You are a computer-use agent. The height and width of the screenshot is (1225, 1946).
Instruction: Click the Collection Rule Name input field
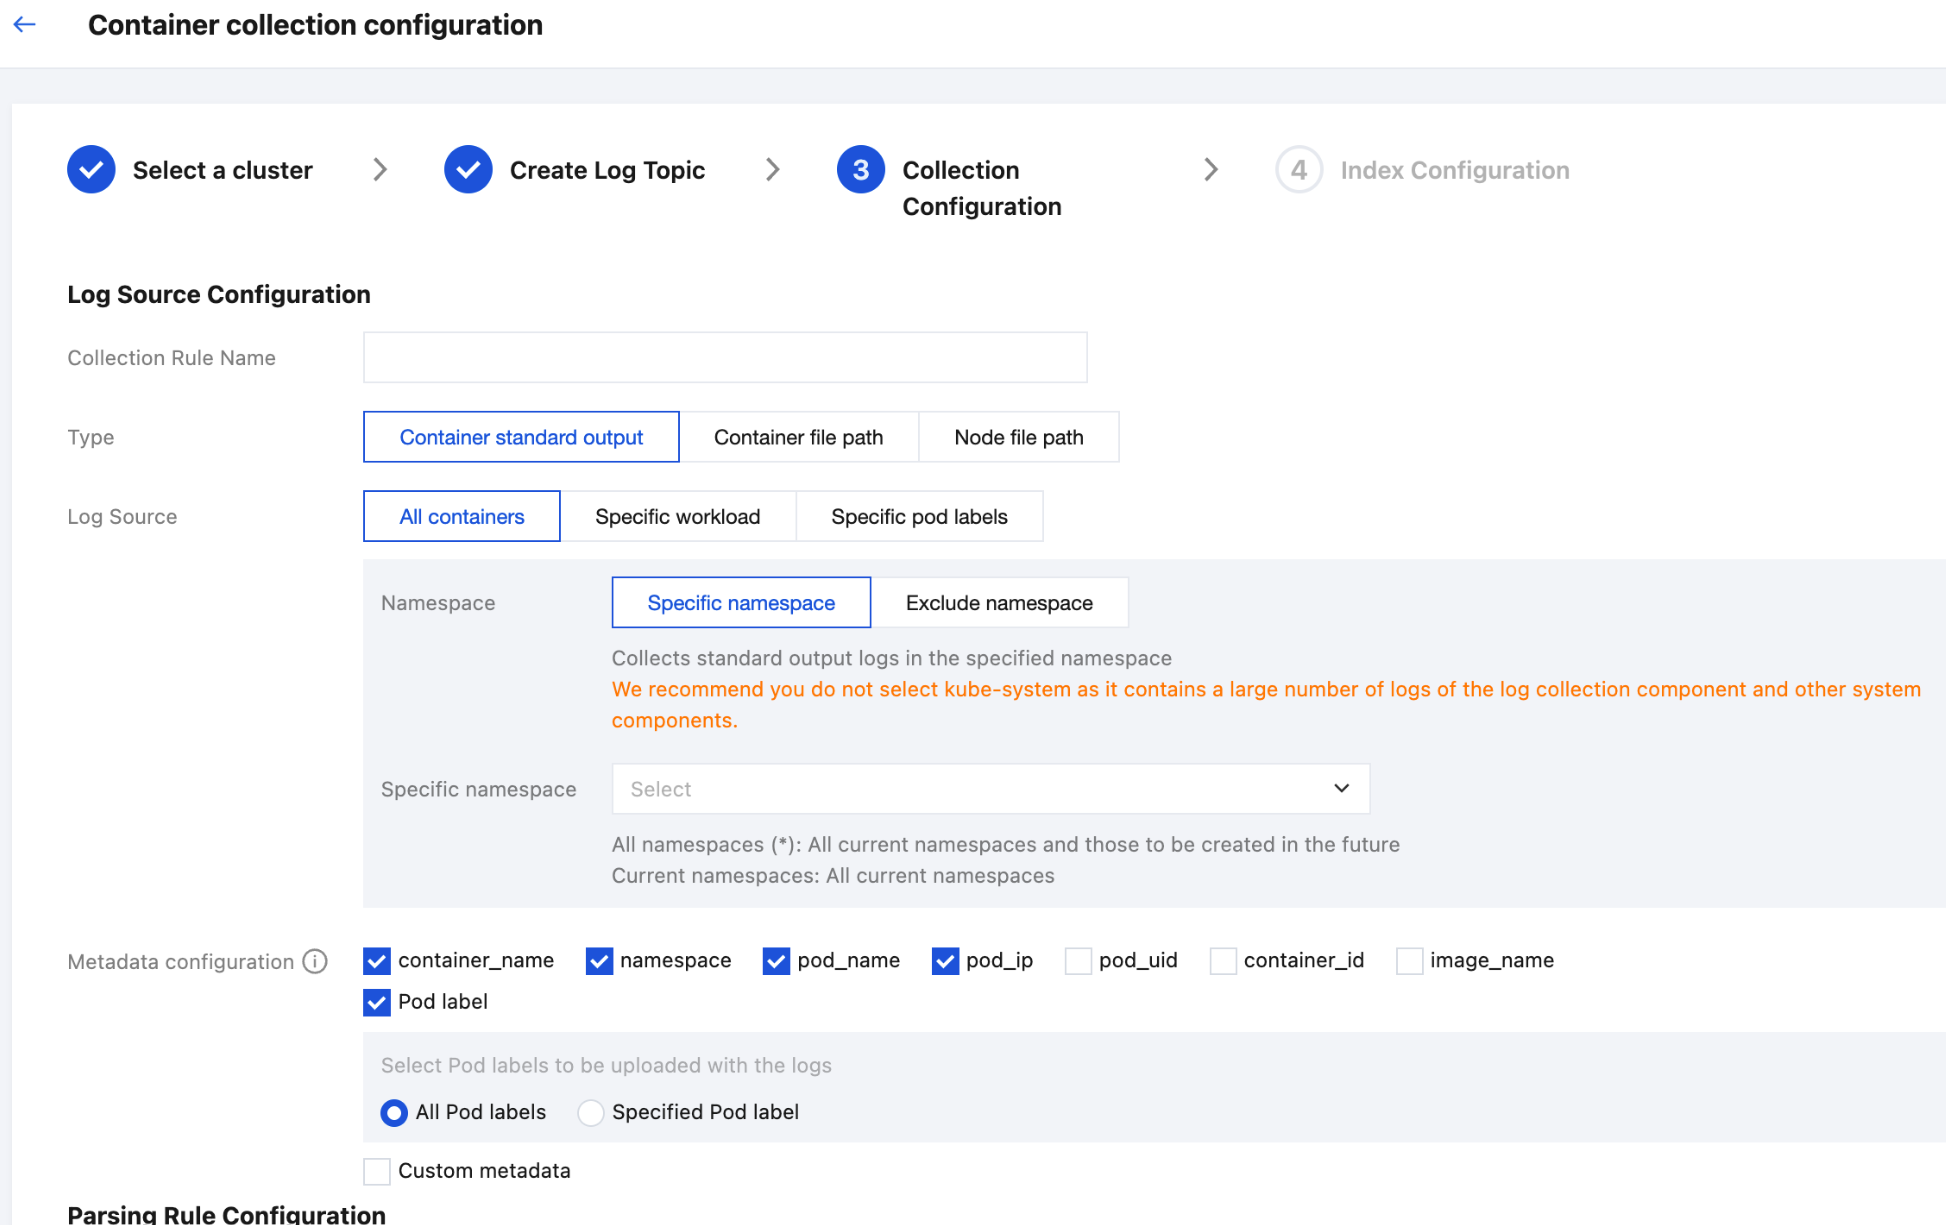tap(725, 357)
